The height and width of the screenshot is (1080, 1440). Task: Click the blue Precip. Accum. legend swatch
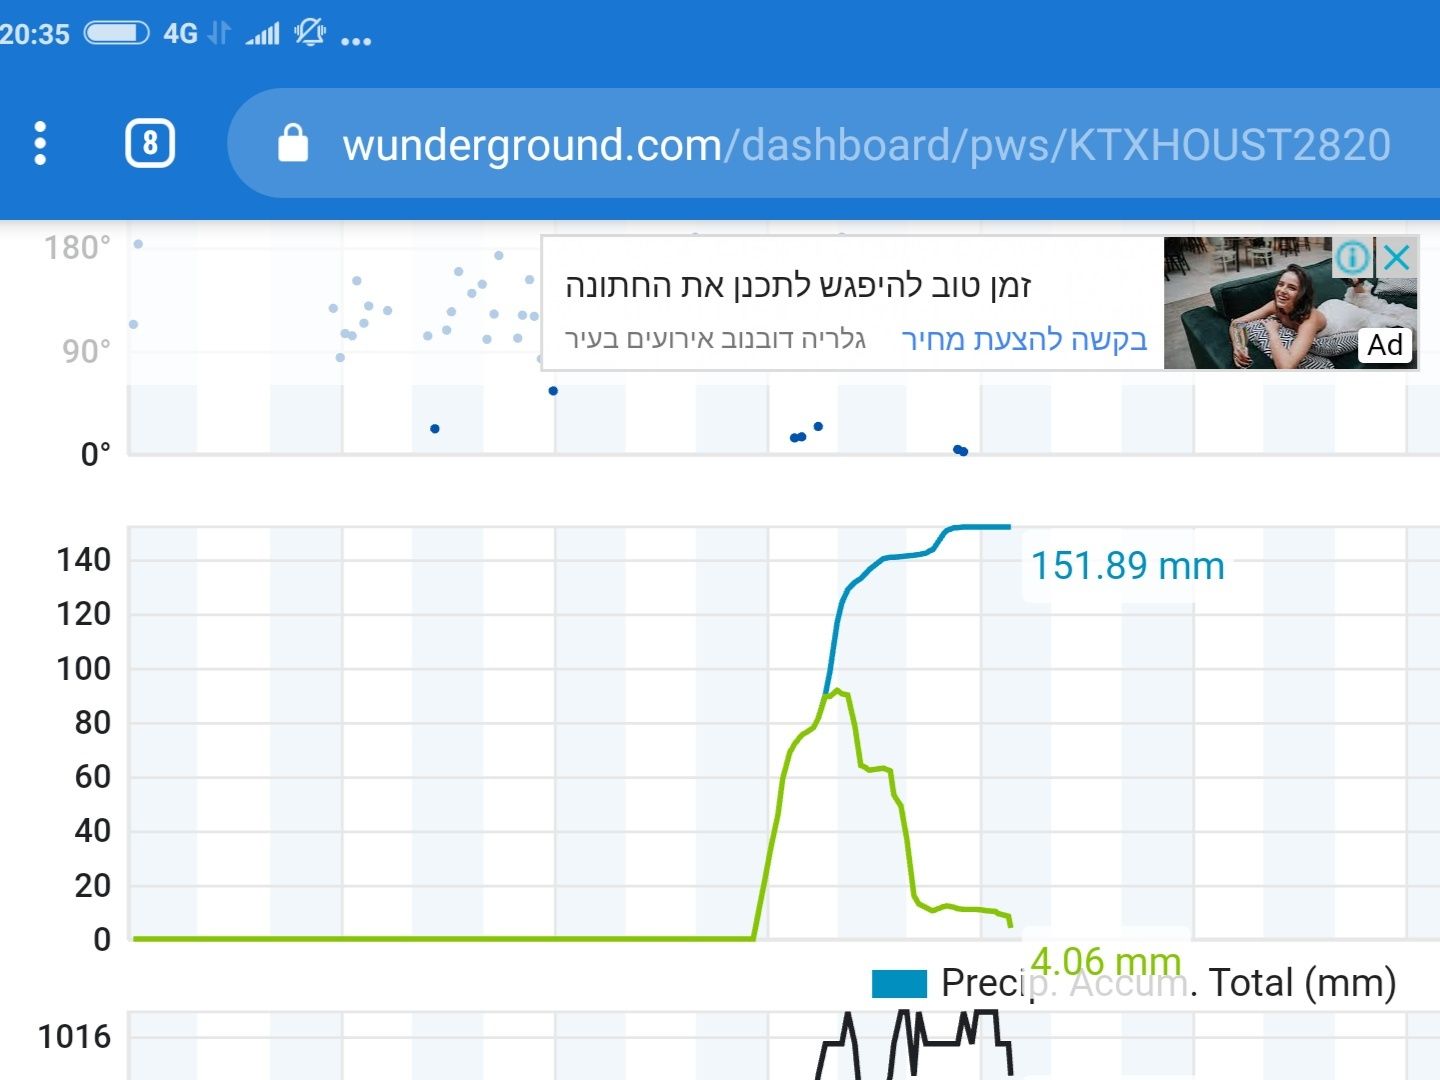tap(899, 984)
